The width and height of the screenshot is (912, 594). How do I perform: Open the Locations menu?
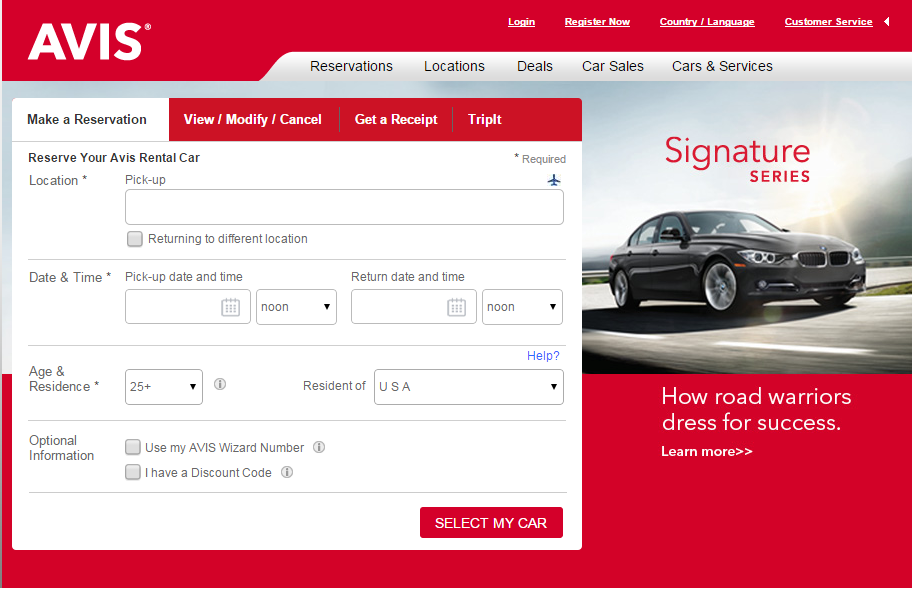tap(454, 66)
